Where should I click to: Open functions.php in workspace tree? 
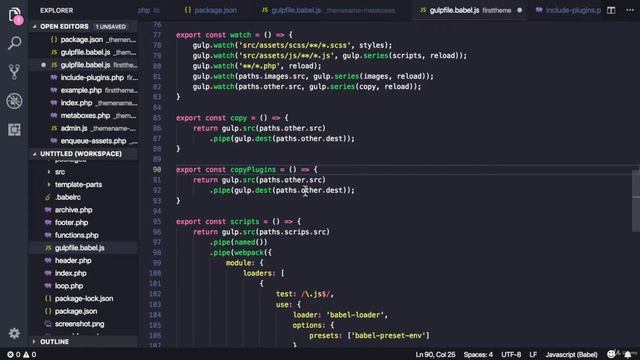click(x=84, y=235)
